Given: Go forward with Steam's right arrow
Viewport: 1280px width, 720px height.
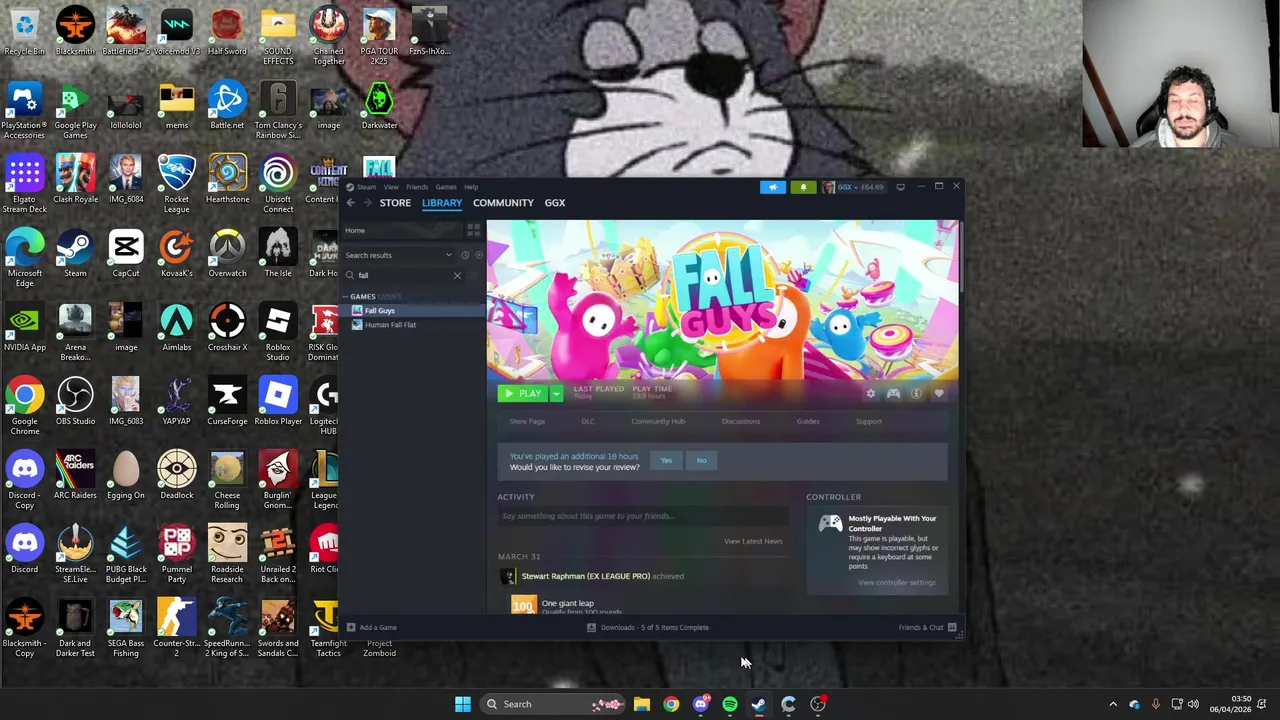Looking at the screenshot, I should 368,203.
